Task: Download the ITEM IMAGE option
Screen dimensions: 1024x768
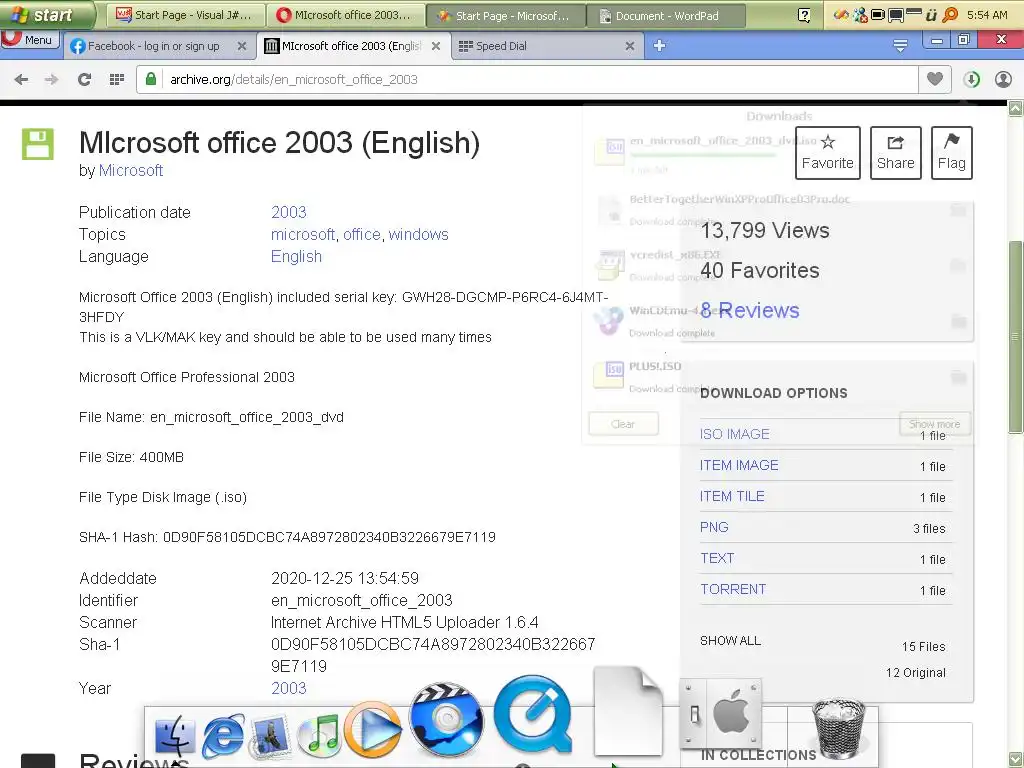Action: 739,465
